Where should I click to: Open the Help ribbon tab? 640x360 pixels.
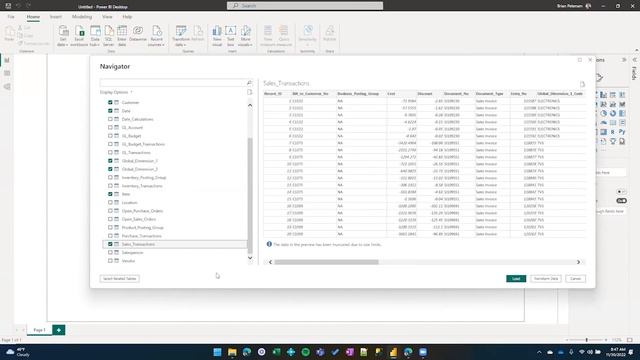[x=127, y=17]
